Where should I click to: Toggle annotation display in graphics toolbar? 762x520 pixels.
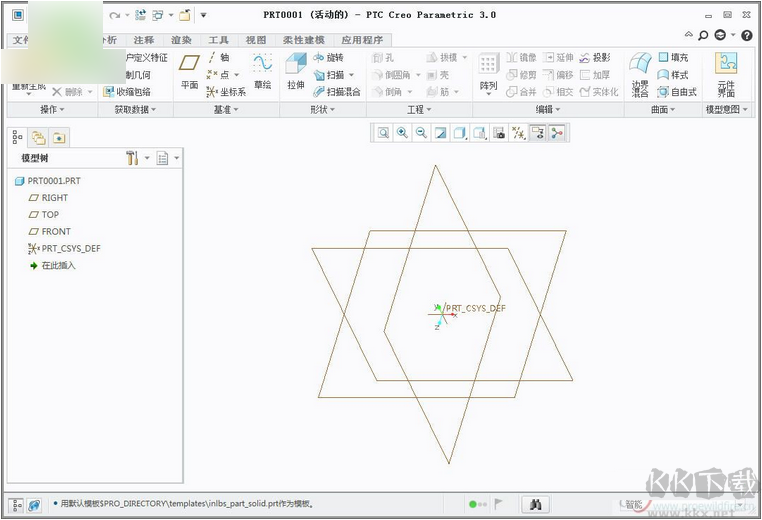click(537, 133)
